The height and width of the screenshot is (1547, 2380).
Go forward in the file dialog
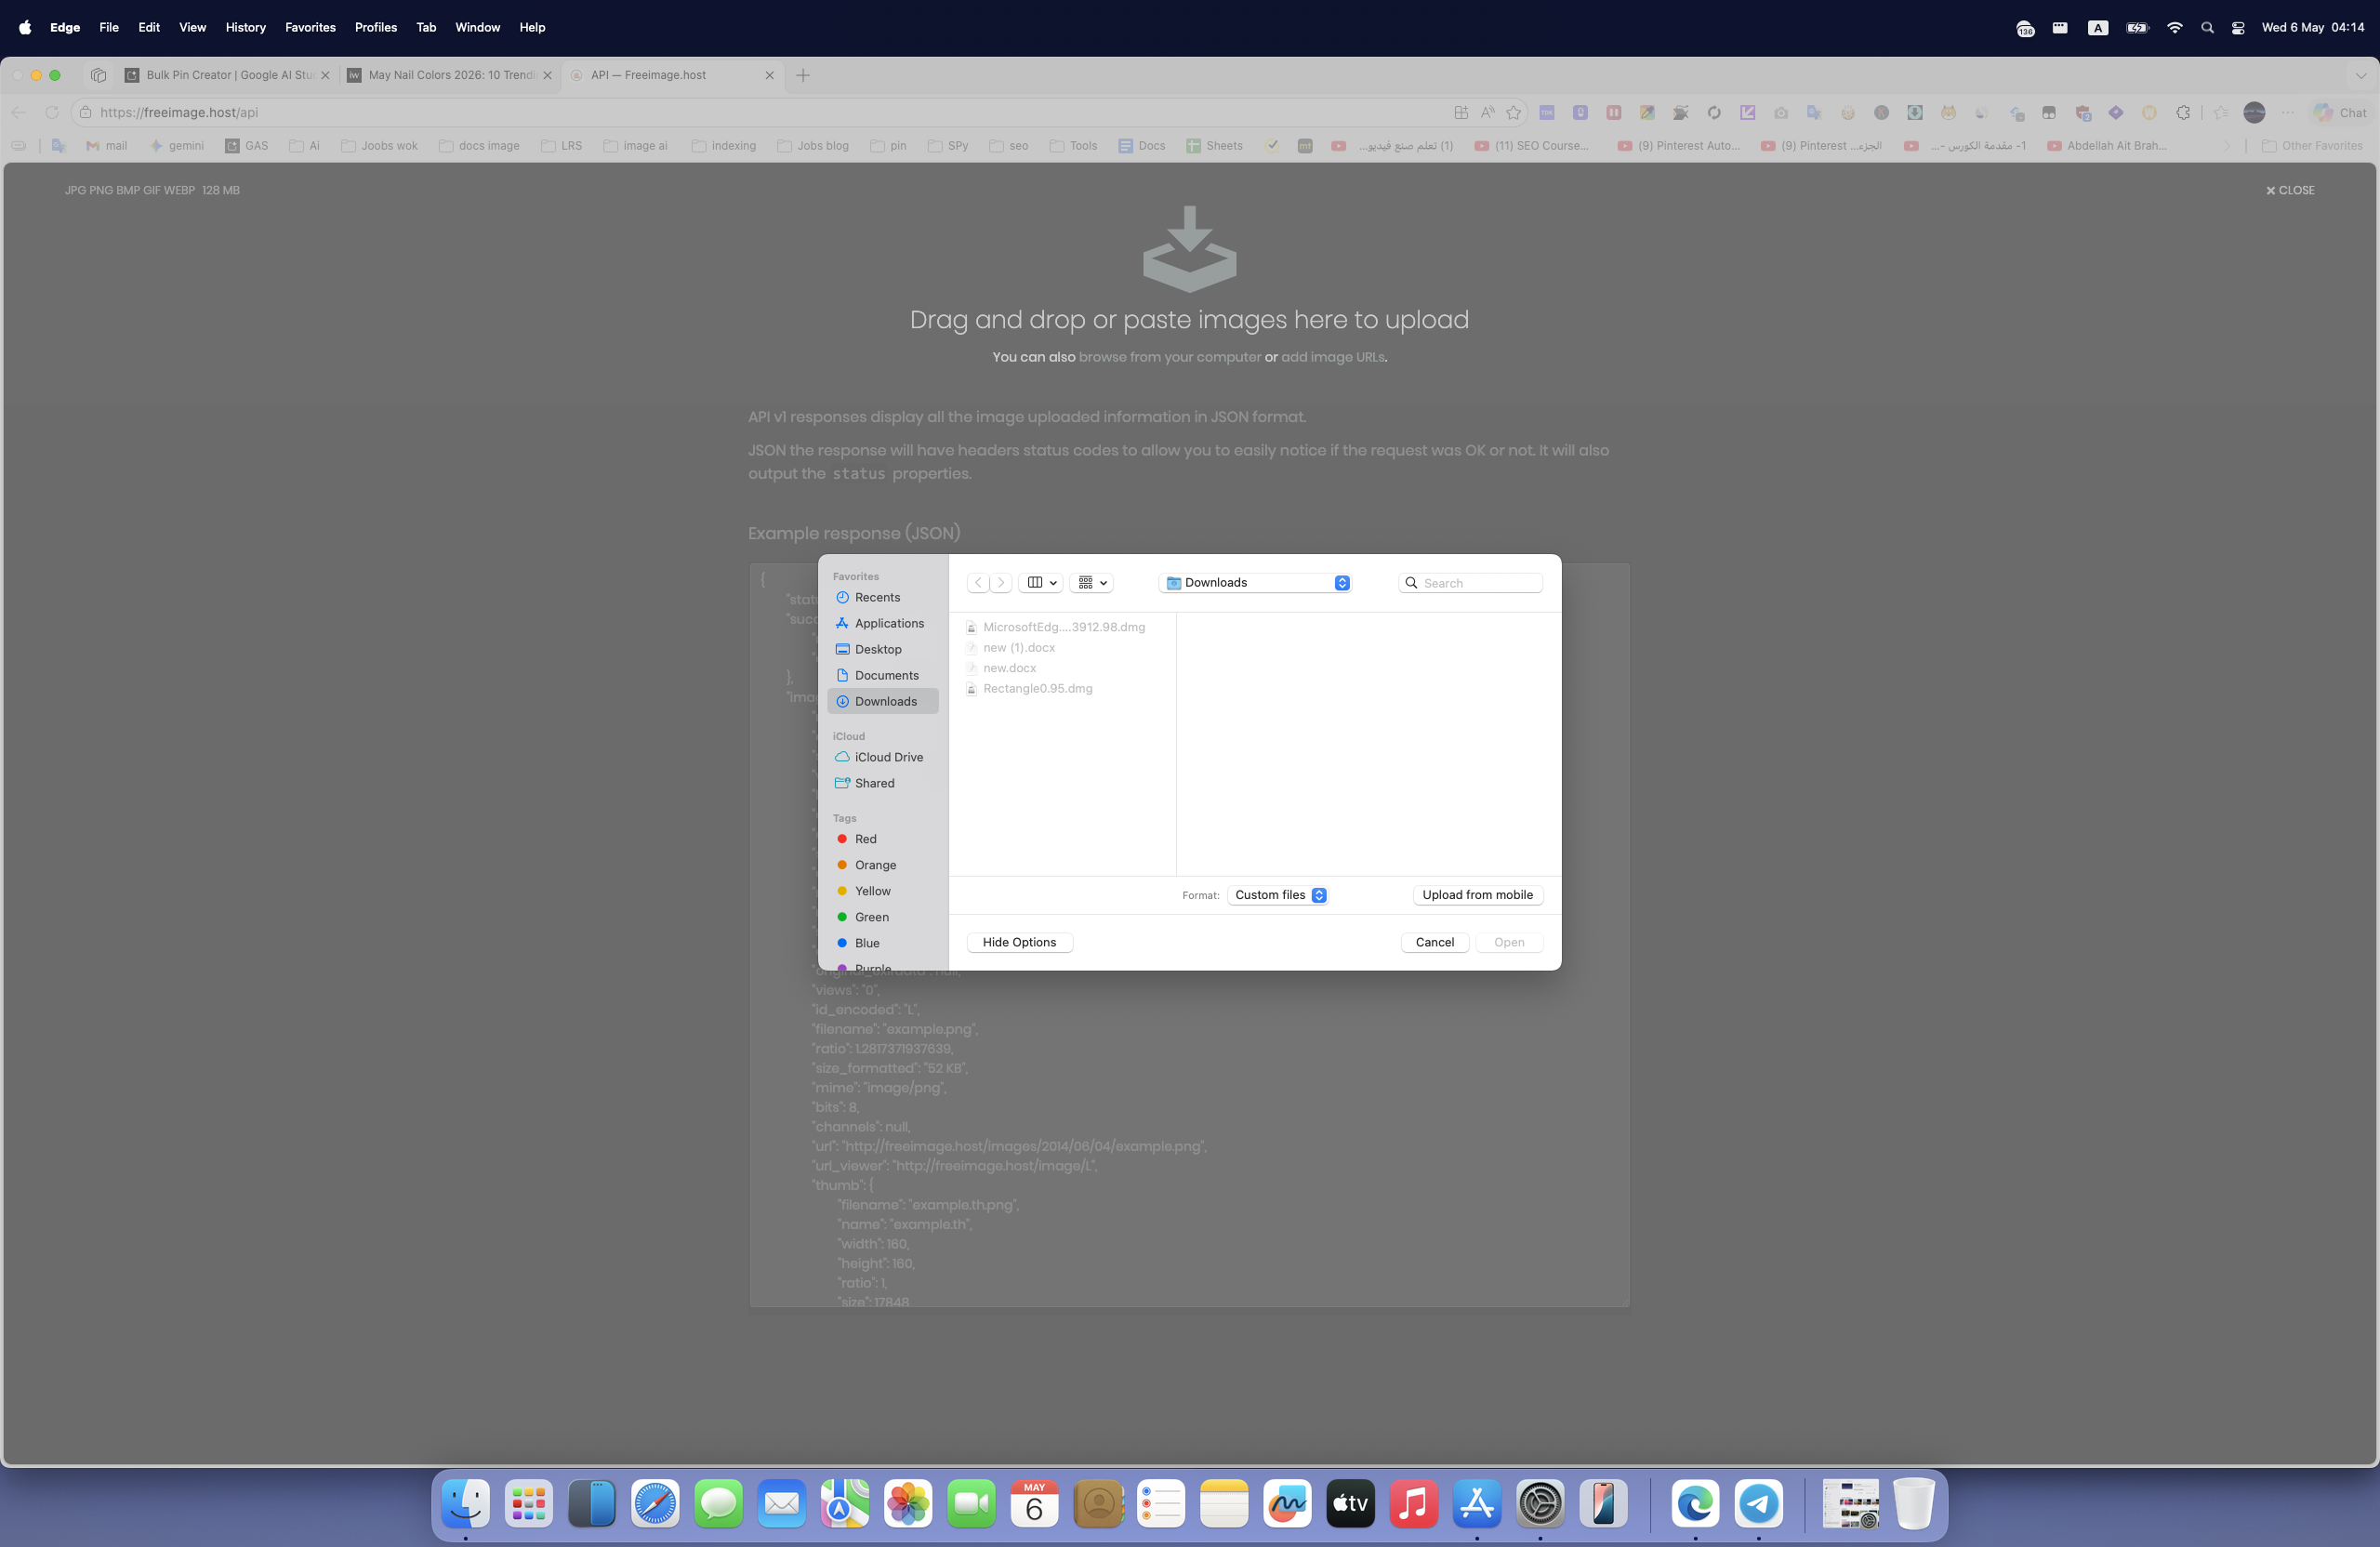[1000, 582]
